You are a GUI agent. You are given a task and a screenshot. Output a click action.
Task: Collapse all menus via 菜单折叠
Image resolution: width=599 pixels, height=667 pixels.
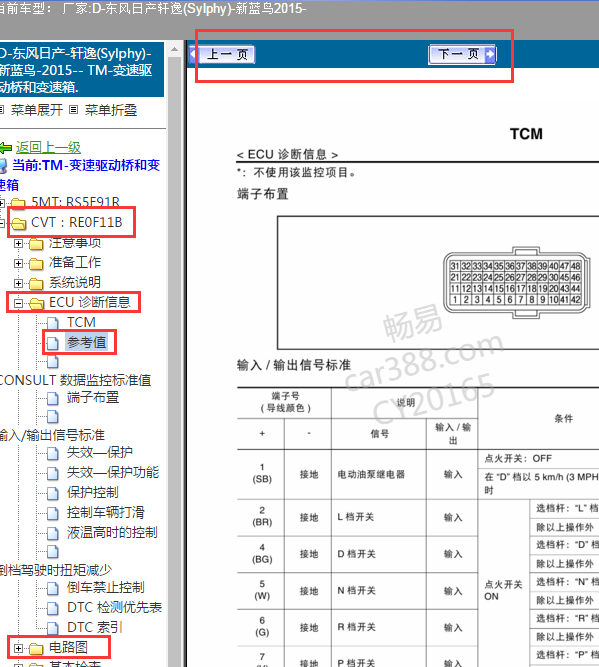point(111,110)
